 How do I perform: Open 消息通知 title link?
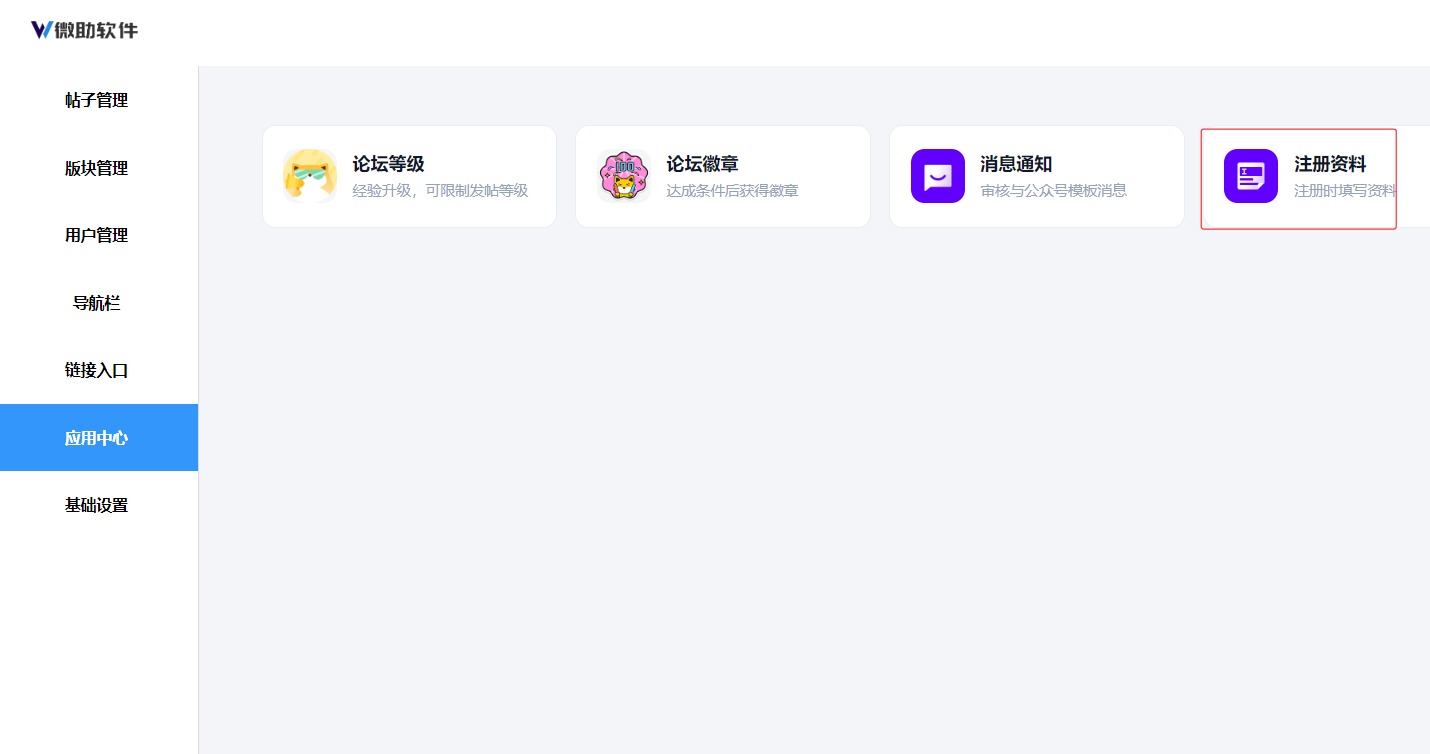[x=1016, y=165]
